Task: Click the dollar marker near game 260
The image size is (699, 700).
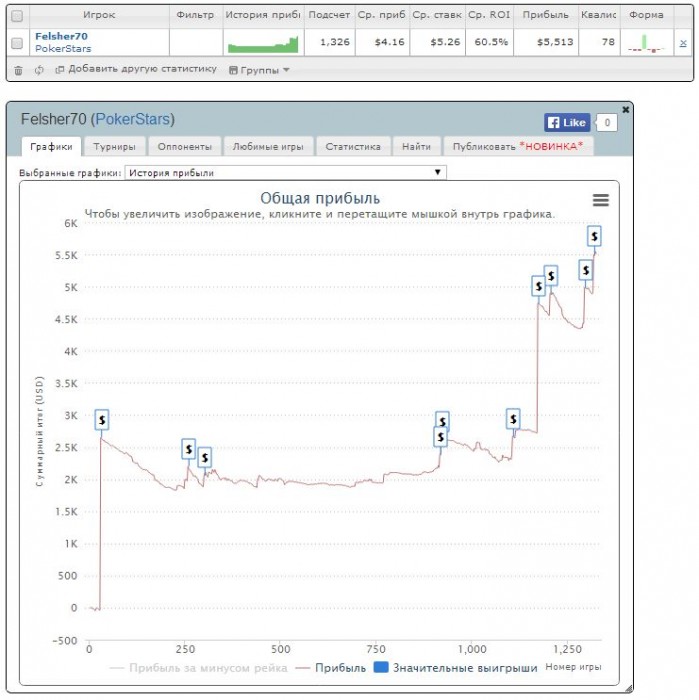Action: coord(188,449)
